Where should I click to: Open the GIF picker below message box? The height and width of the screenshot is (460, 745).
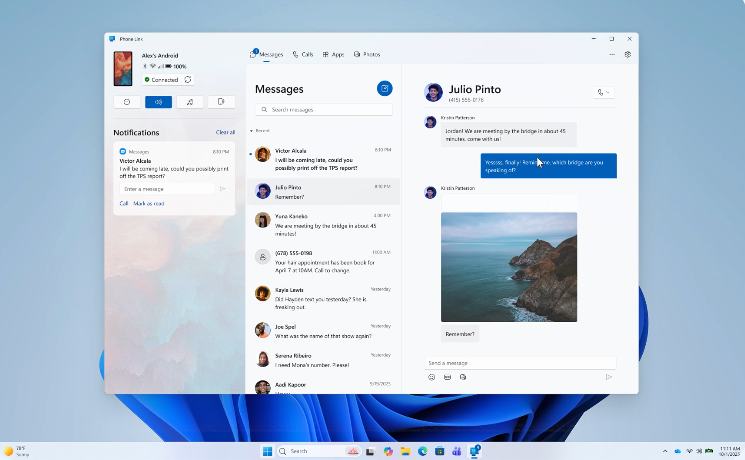pos(447,377)
